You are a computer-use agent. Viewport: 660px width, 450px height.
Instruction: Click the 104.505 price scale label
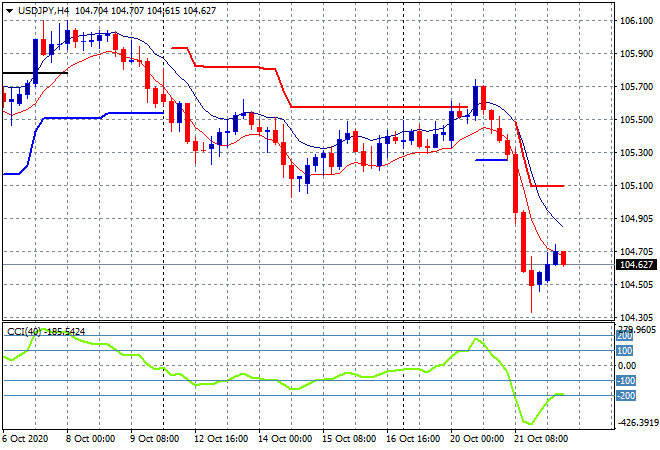click(636, 285)
